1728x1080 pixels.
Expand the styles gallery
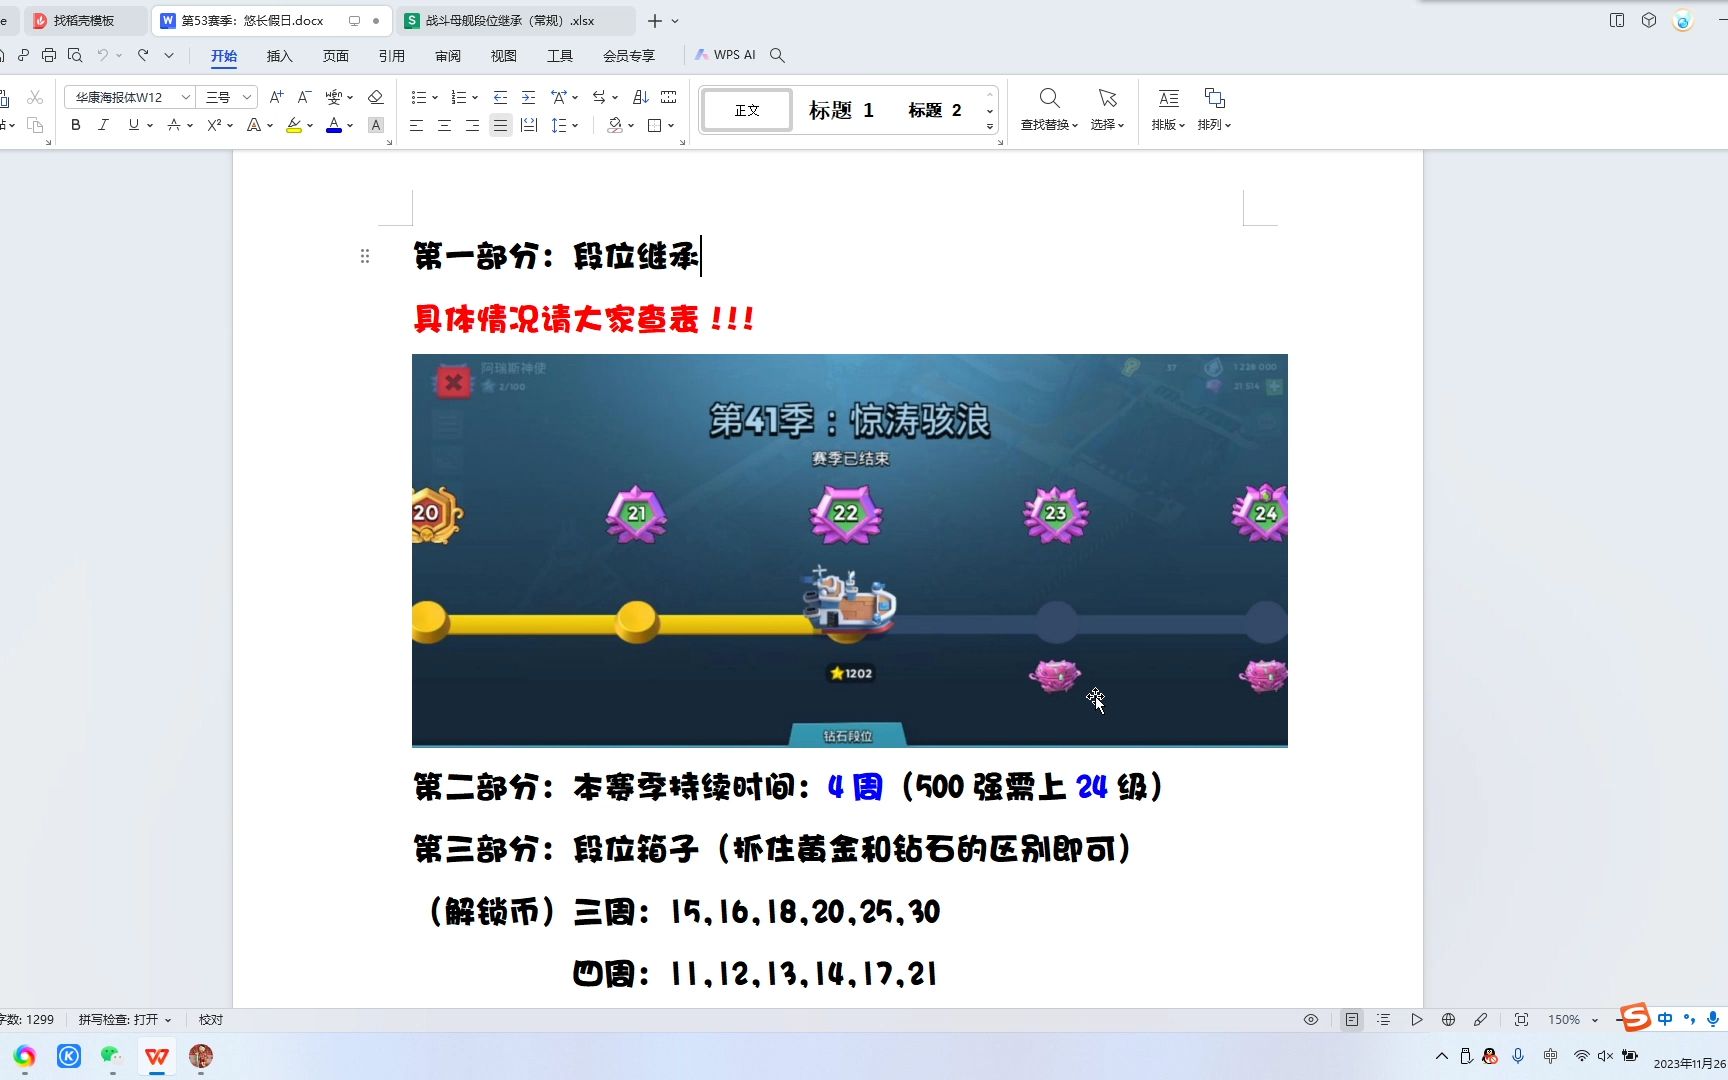[990, 126]
